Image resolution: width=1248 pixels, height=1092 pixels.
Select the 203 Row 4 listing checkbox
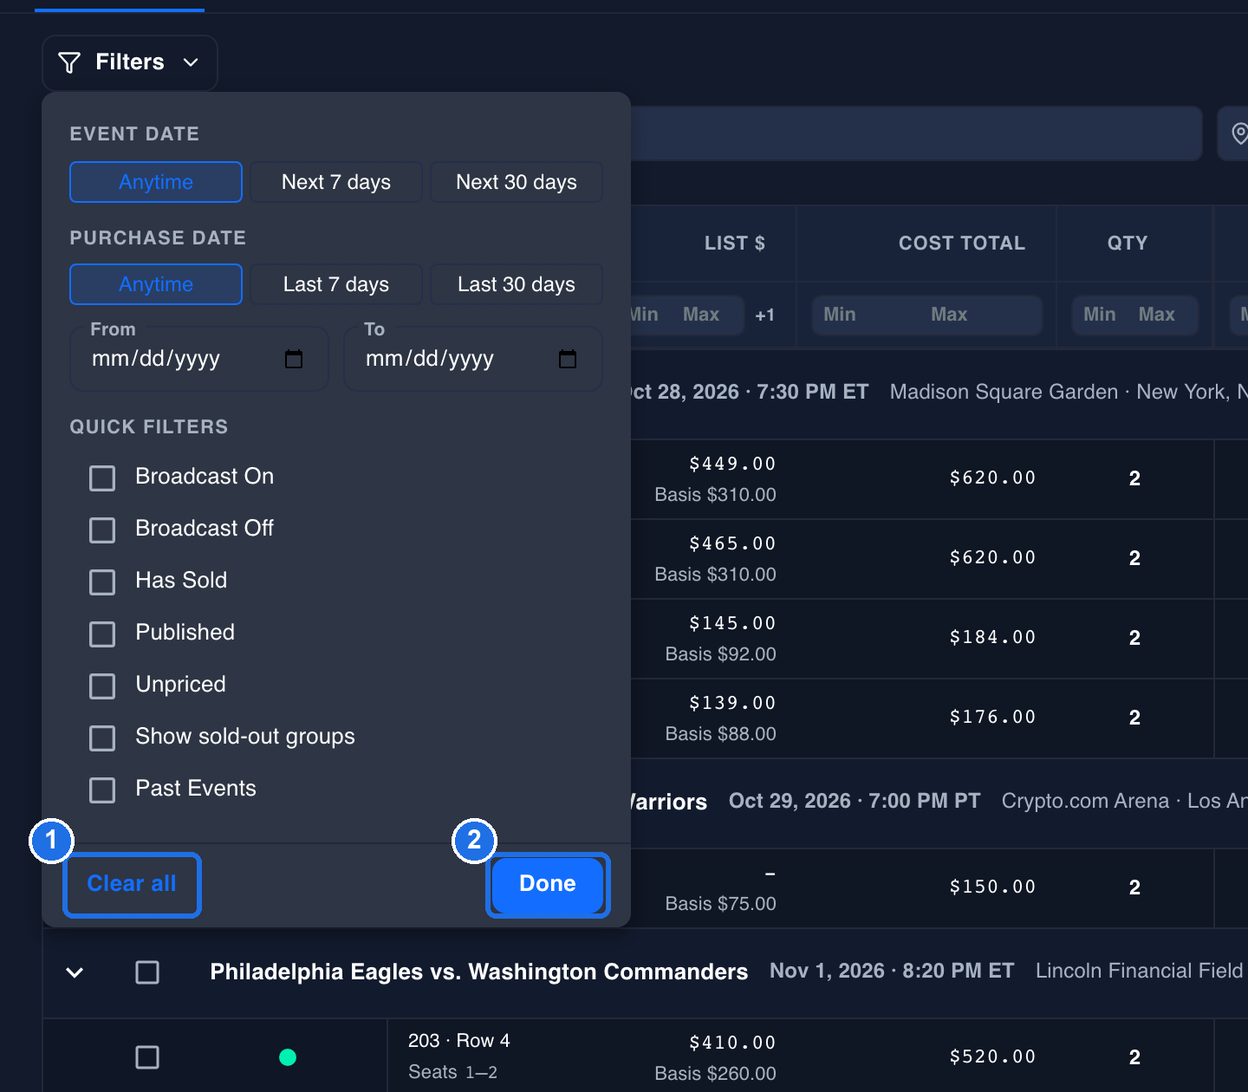147,1057
